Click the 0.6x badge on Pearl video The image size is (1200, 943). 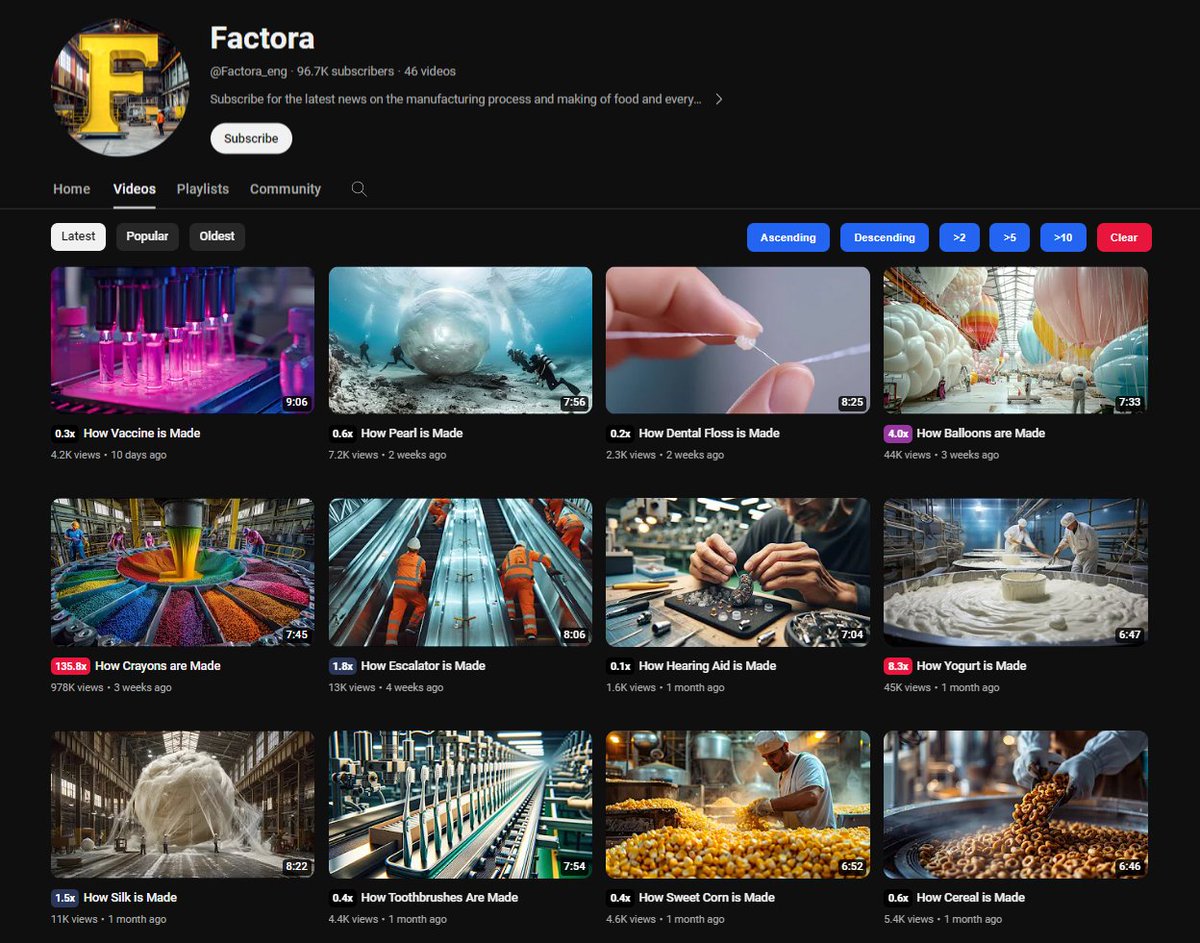(343, 433)
